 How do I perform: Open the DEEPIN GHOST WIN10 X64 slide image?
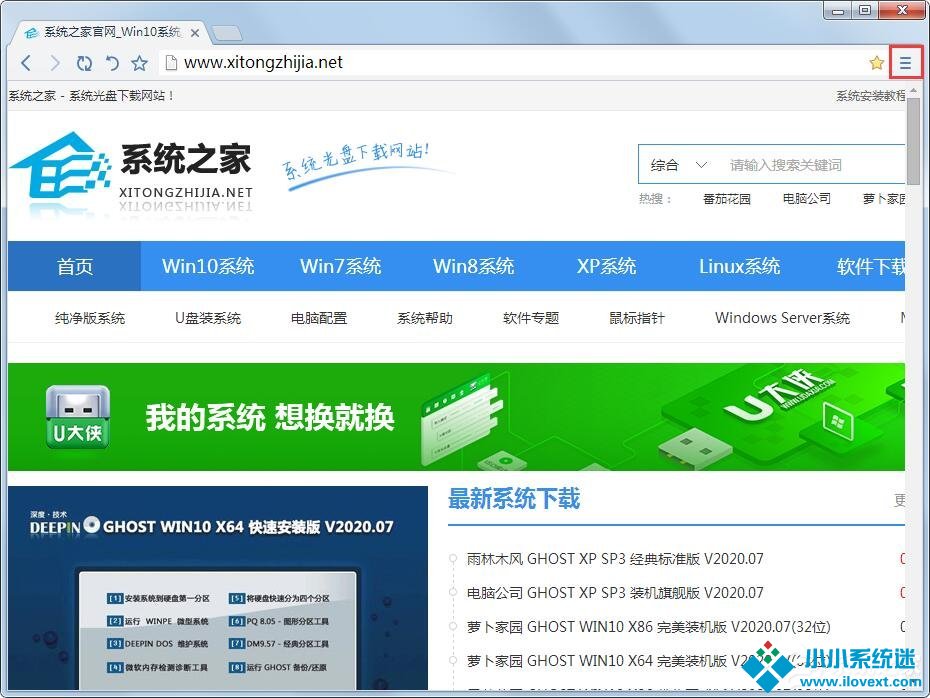pyautogui.click(x=218, y=588)
